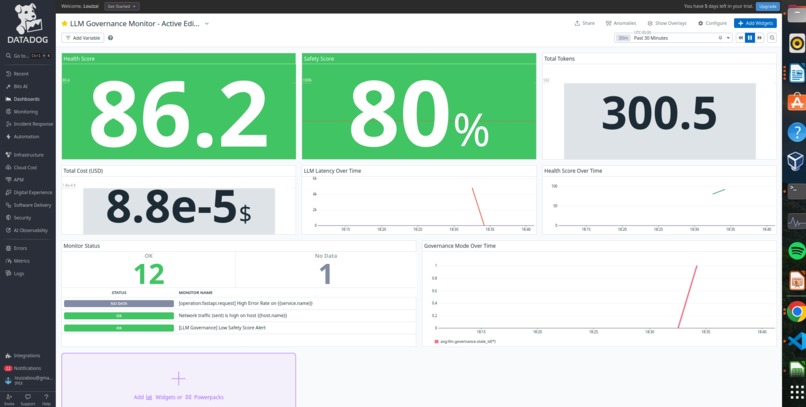
Task: Click the help icon beside Add Variable
Action: coord(111,38)
